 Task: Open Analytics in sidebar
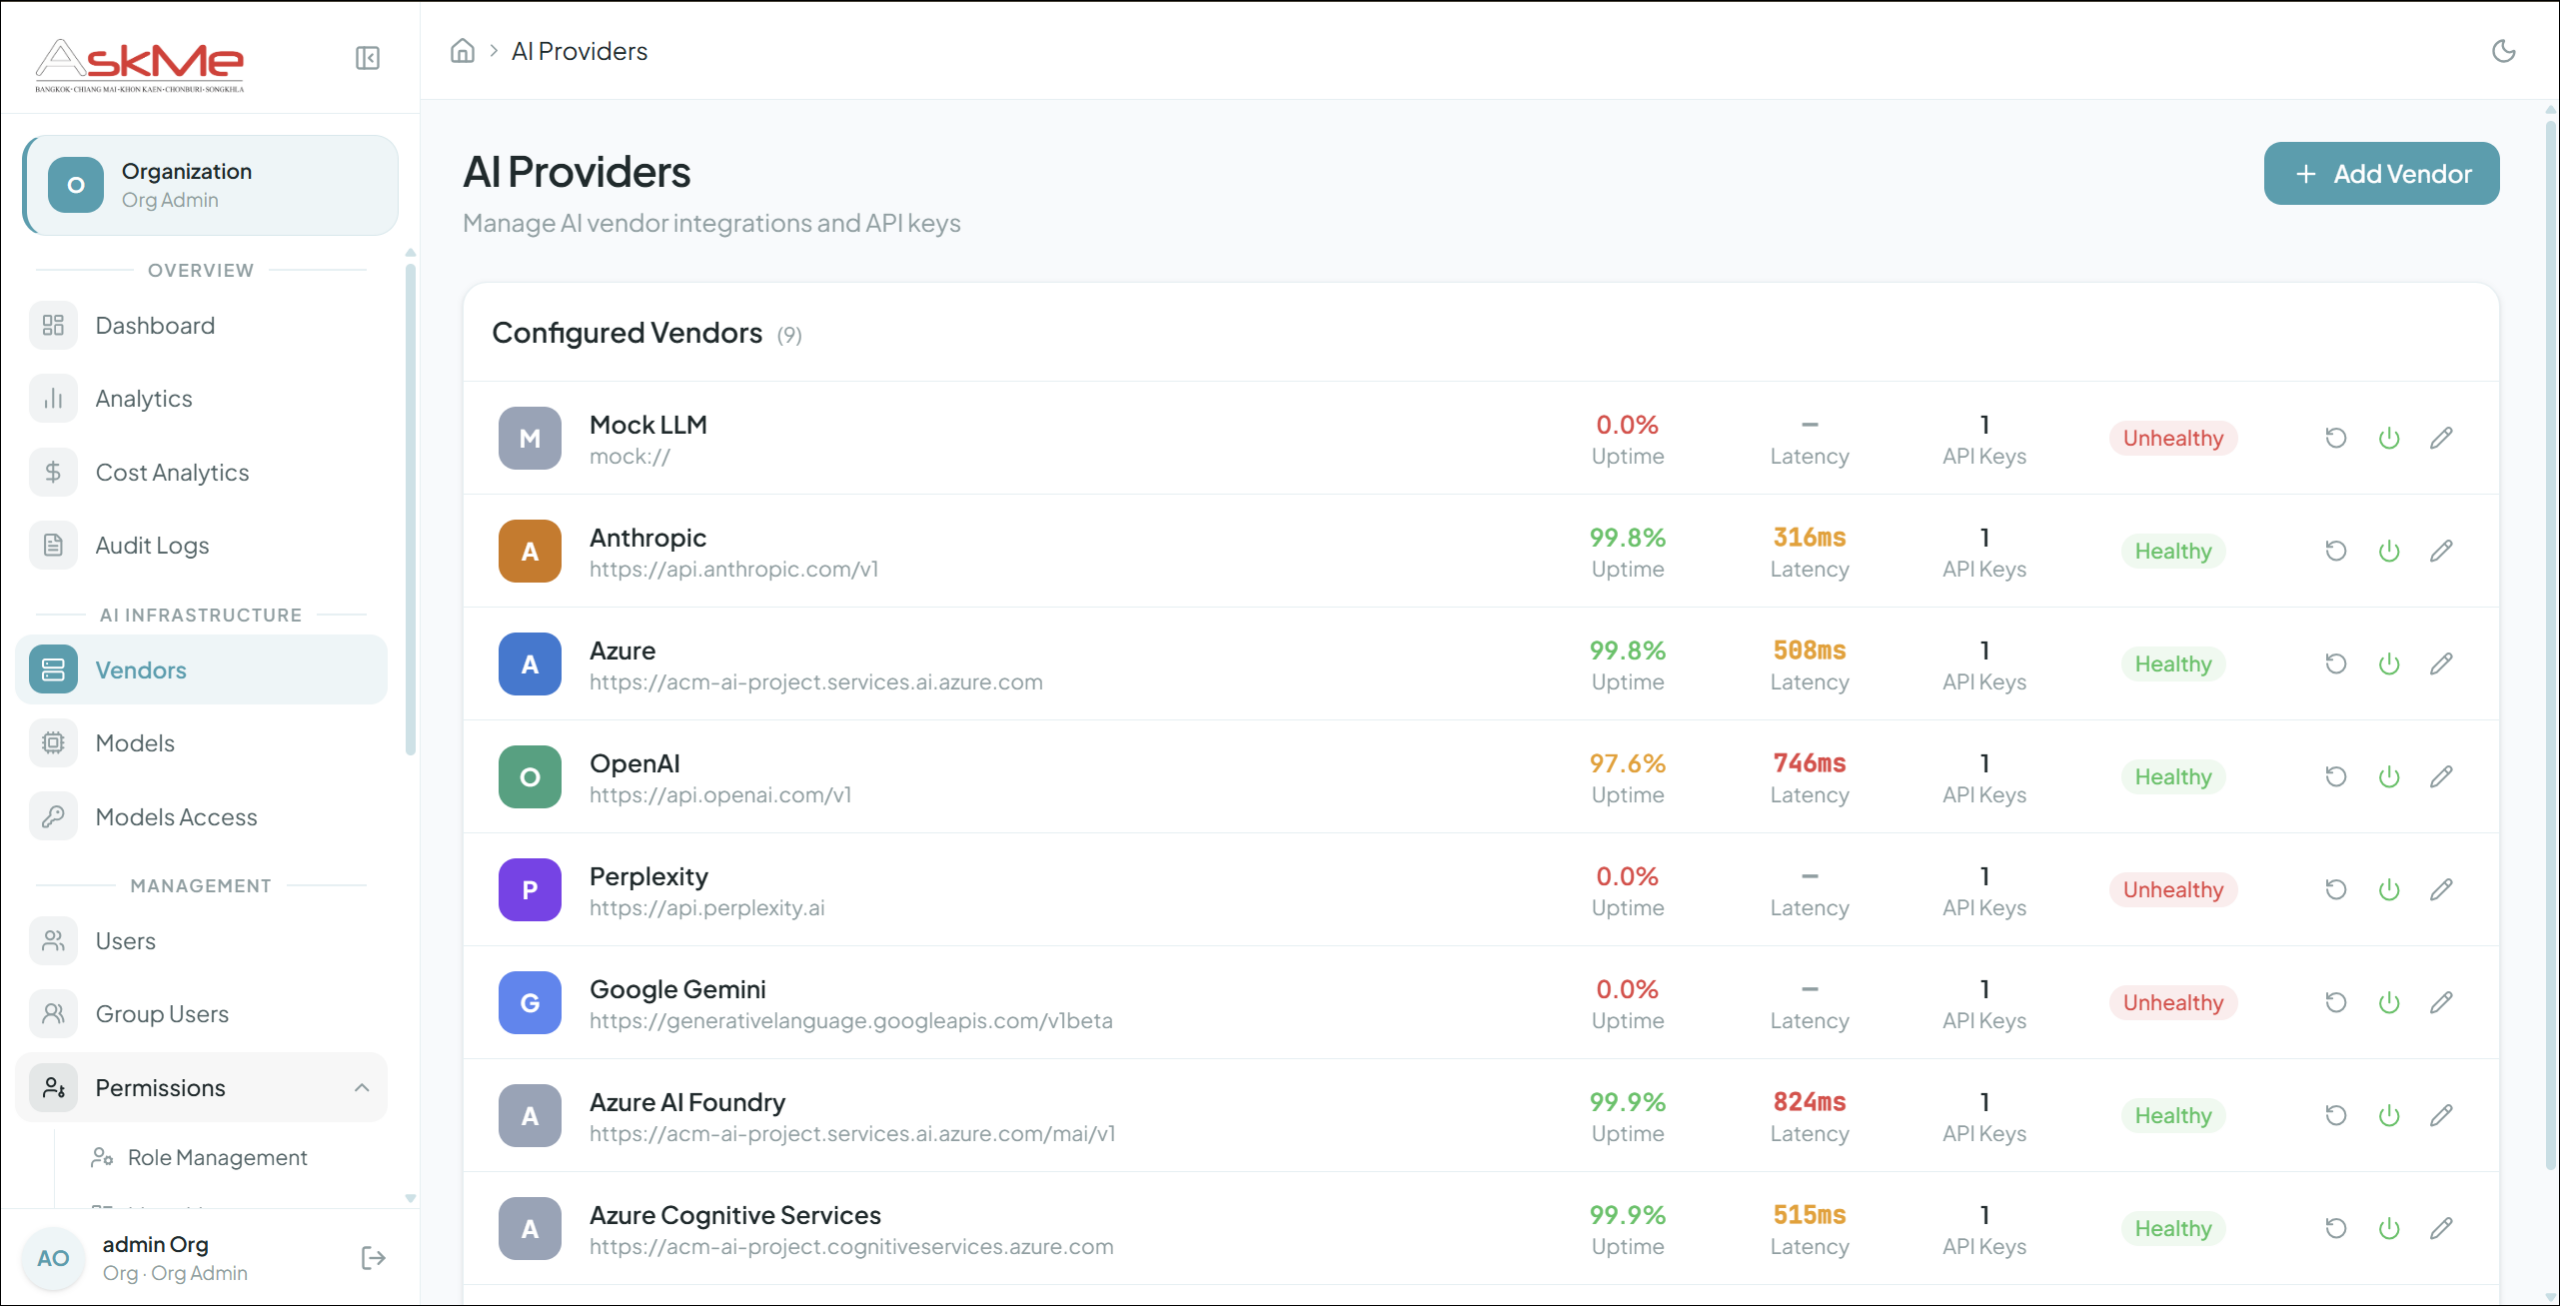point(201,399)
